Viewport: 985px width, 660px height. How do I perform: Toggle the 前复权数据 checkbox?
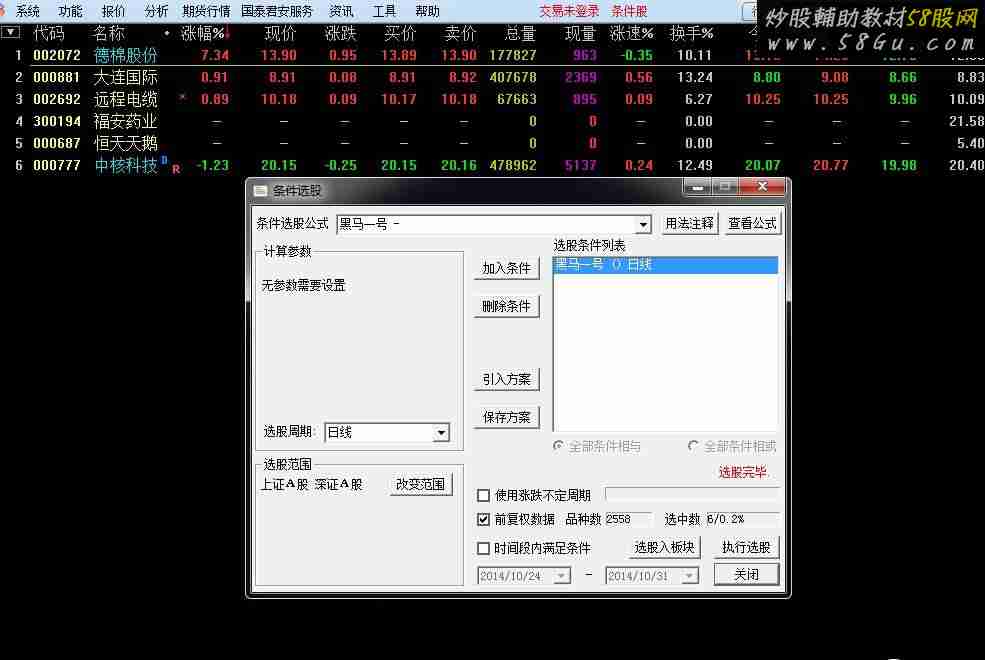click(x=483, y=519)
